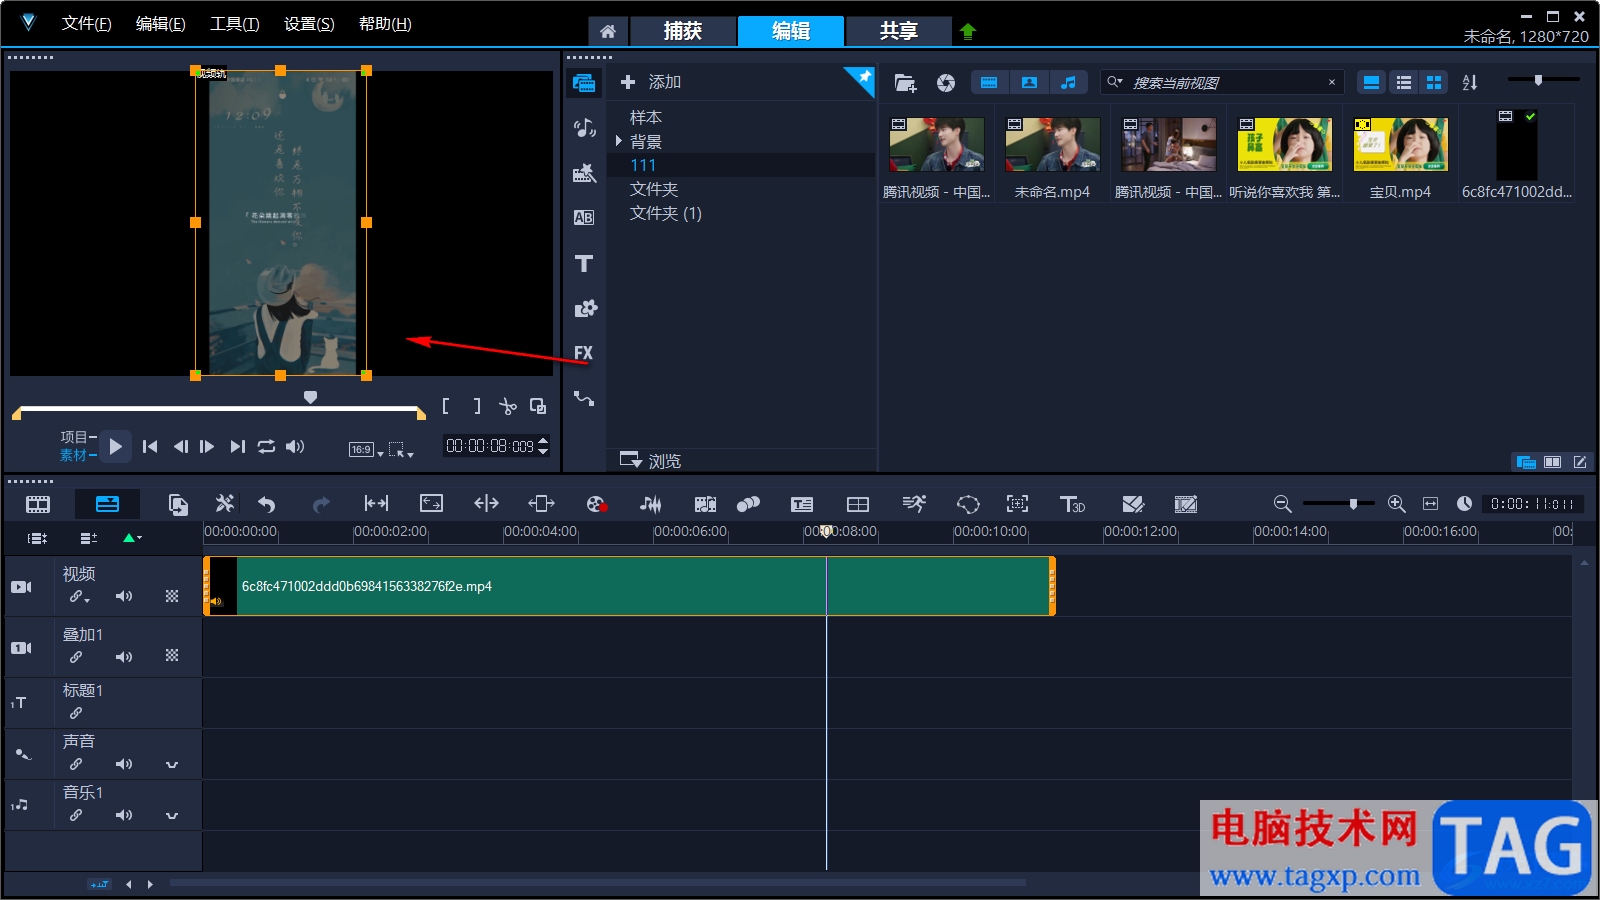Open the Media library panel icon
The width and height of the screenshot is (1600, 900).
click(584, 83)
